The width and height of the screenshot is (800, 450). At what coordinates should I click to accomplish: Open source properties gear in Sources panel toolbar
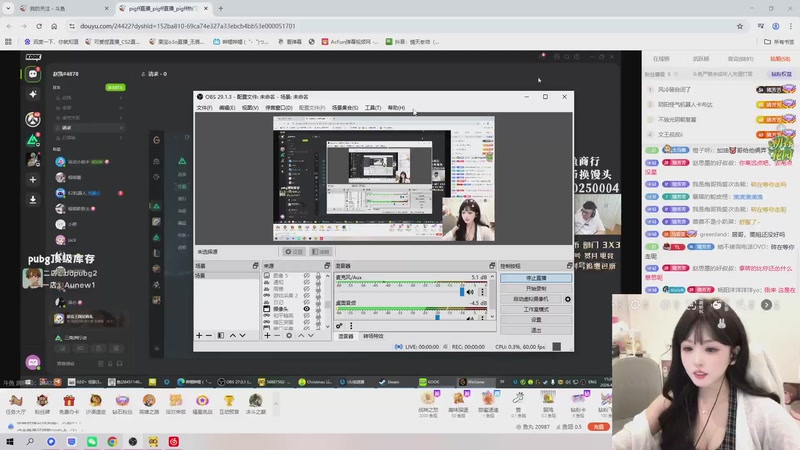289,335
